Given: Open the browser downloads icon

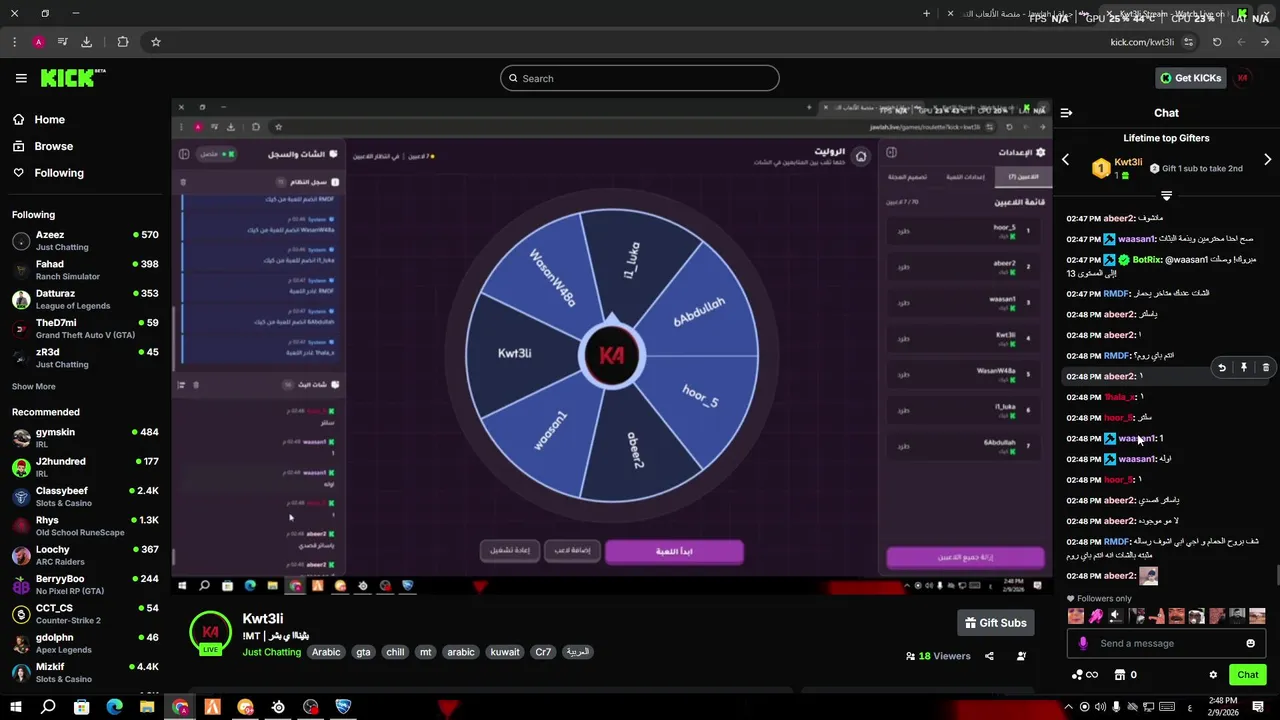Looking at the screenshot, I should [86, 42].
